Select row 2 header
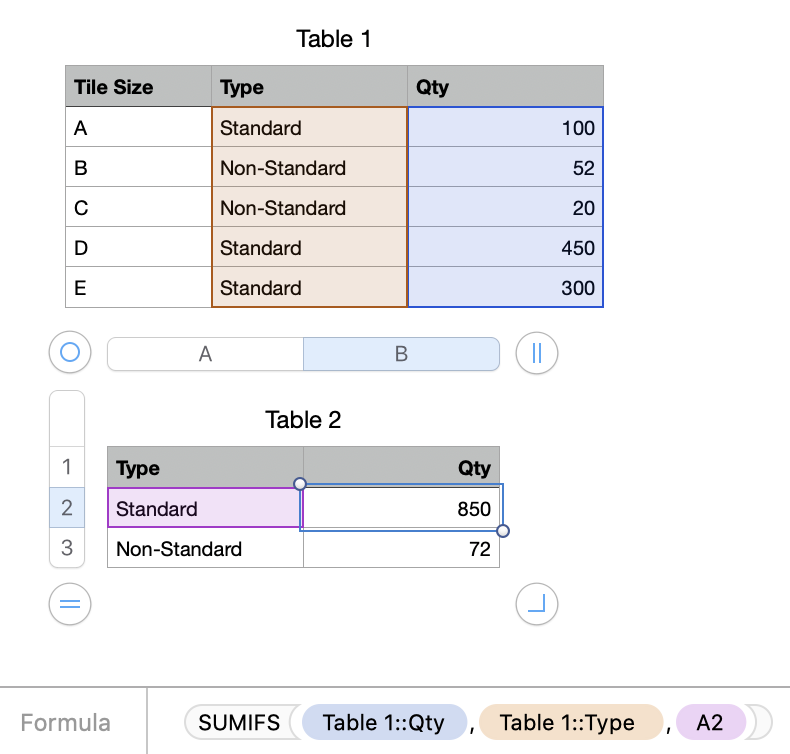Viewport: 790px width, 754px height. coord(67,508)
